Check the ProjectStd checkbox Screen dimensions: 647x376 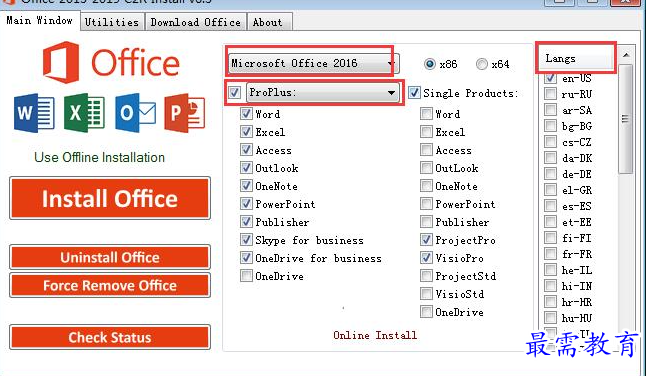(426, 275)
